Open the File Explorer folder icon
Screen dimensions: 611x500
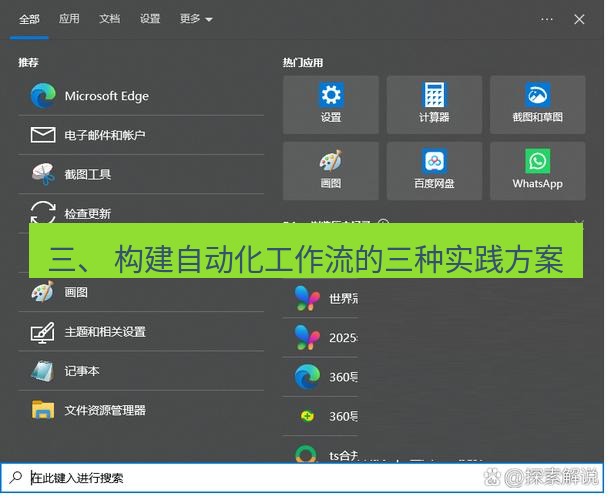tap(43, 410)
